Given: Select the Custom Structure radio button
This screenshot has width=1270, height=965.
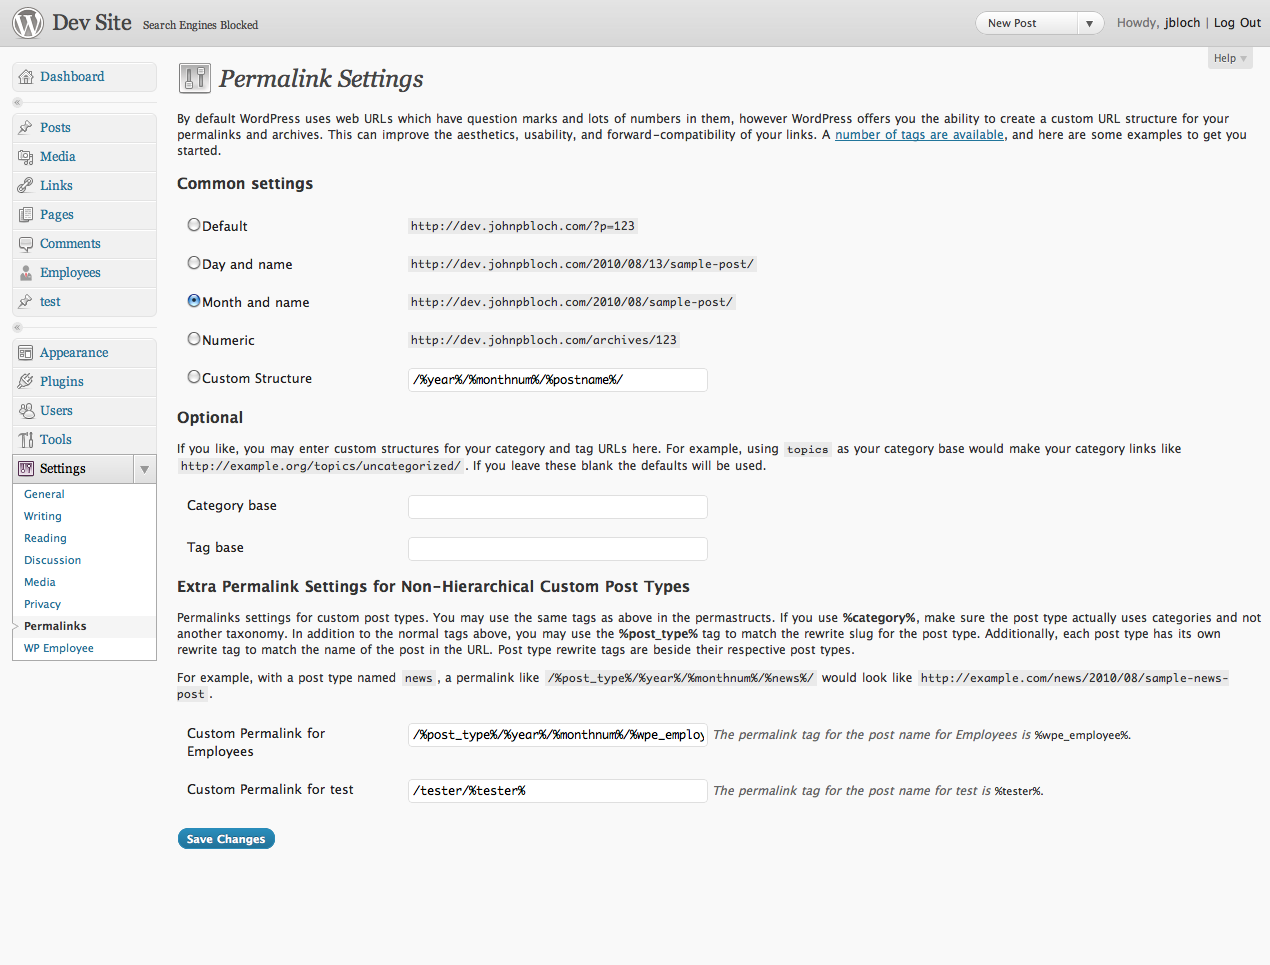Looking at the screenshot, I should pos(194,377).
